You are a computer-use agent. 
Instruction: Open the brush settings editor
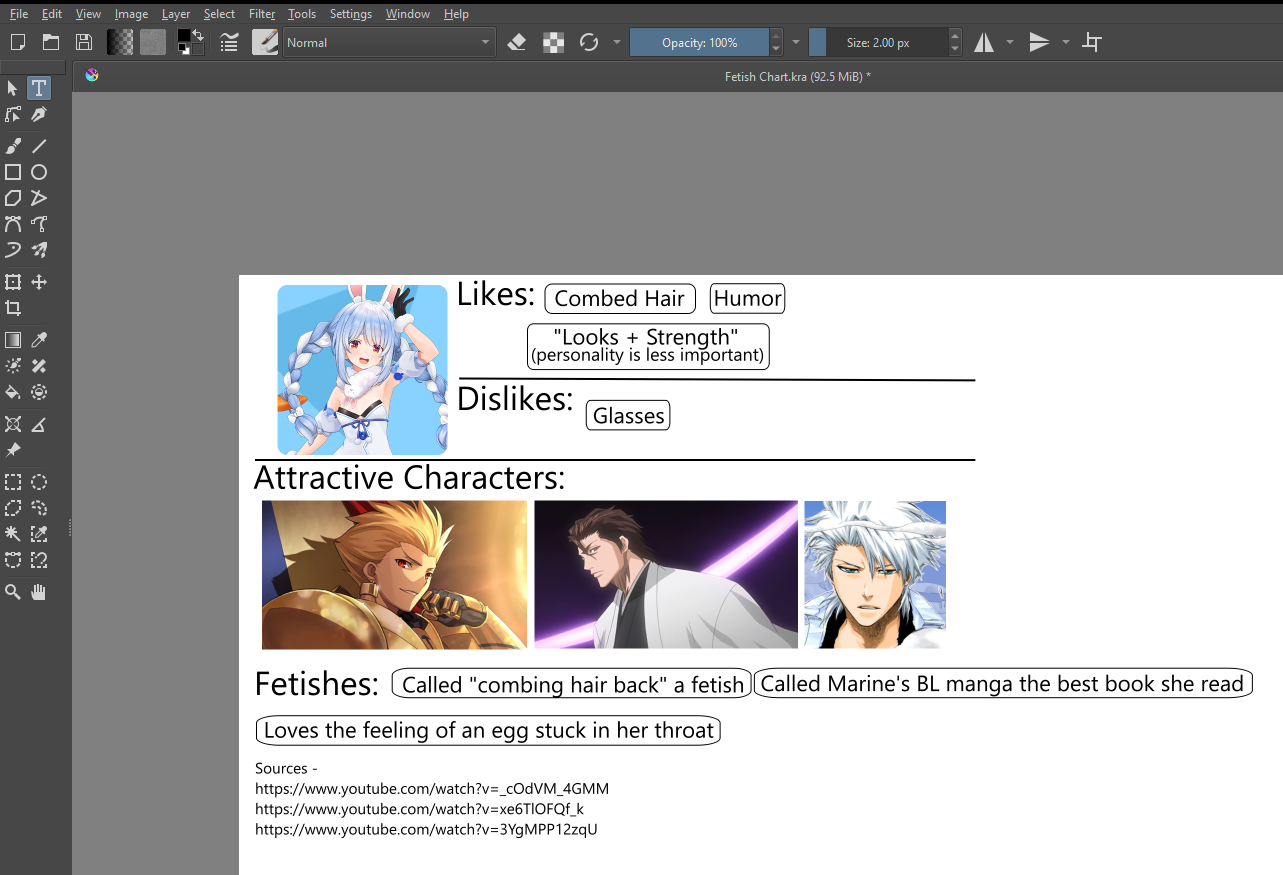[229, 42]
